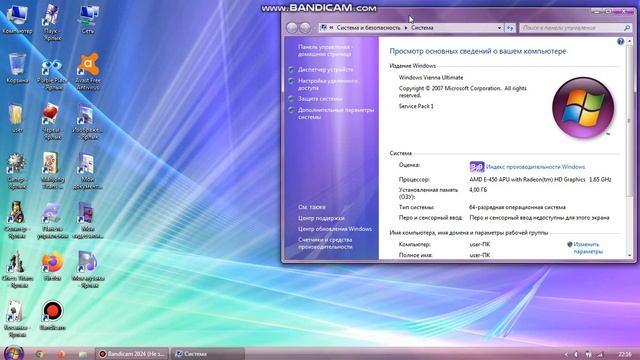Click the volume icon in system tray

point(576,354)
